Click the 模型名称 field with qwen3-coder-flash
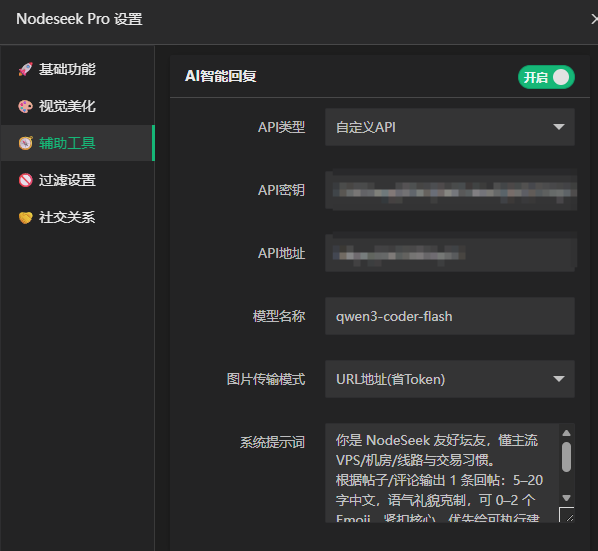 (450, 316)
